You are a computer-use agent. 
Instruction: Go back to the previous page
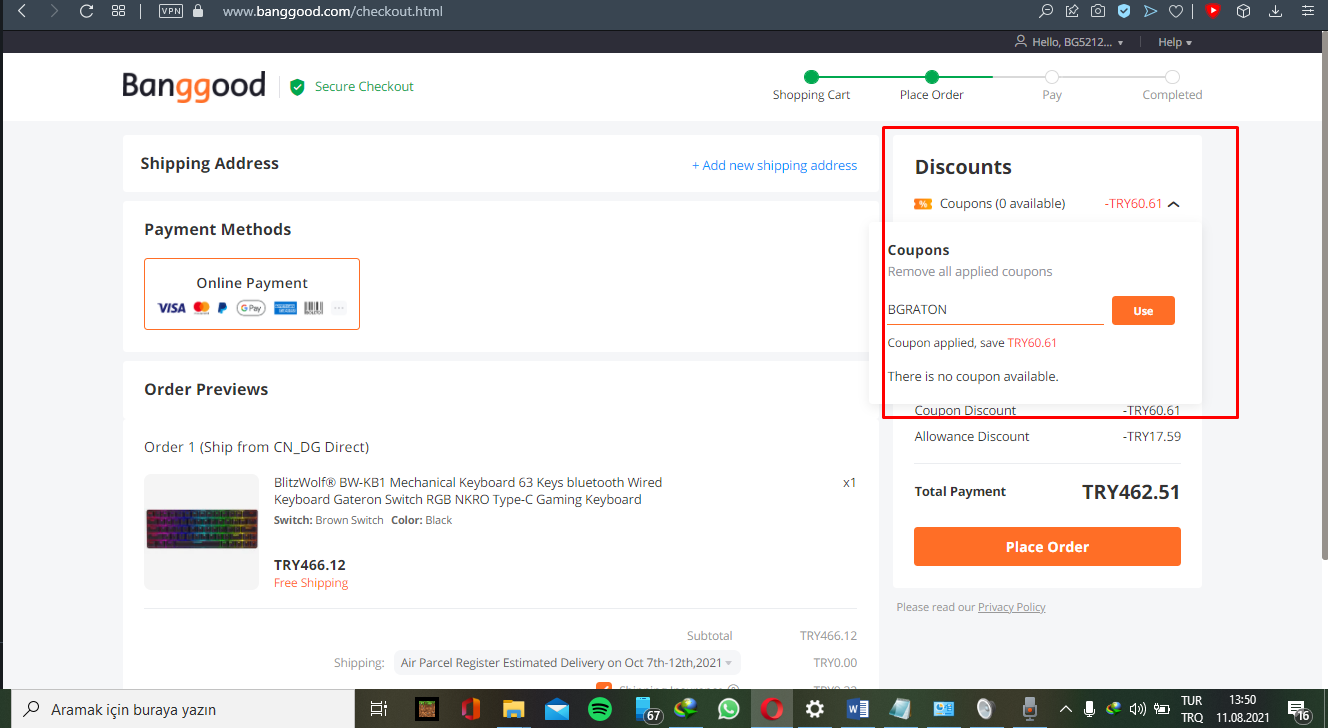pyautogui.click(x=22, y=12)
